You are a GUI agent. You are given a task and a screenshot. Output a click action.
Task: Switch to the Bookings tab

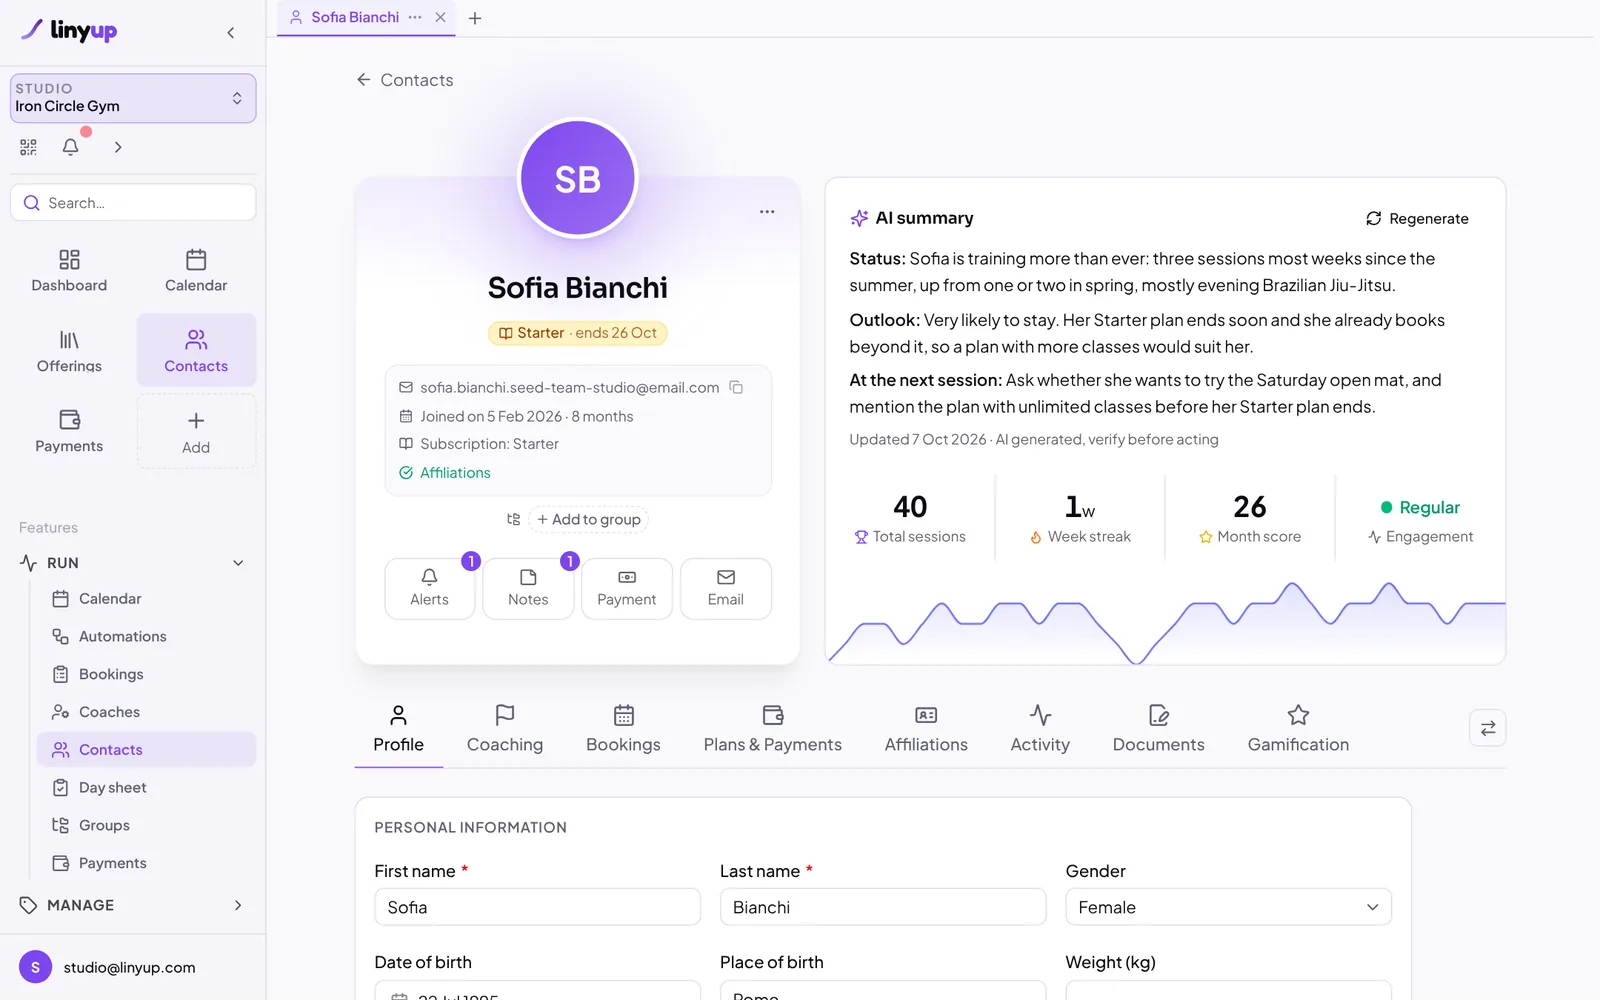pyautogui.click(x=623, y=729)
